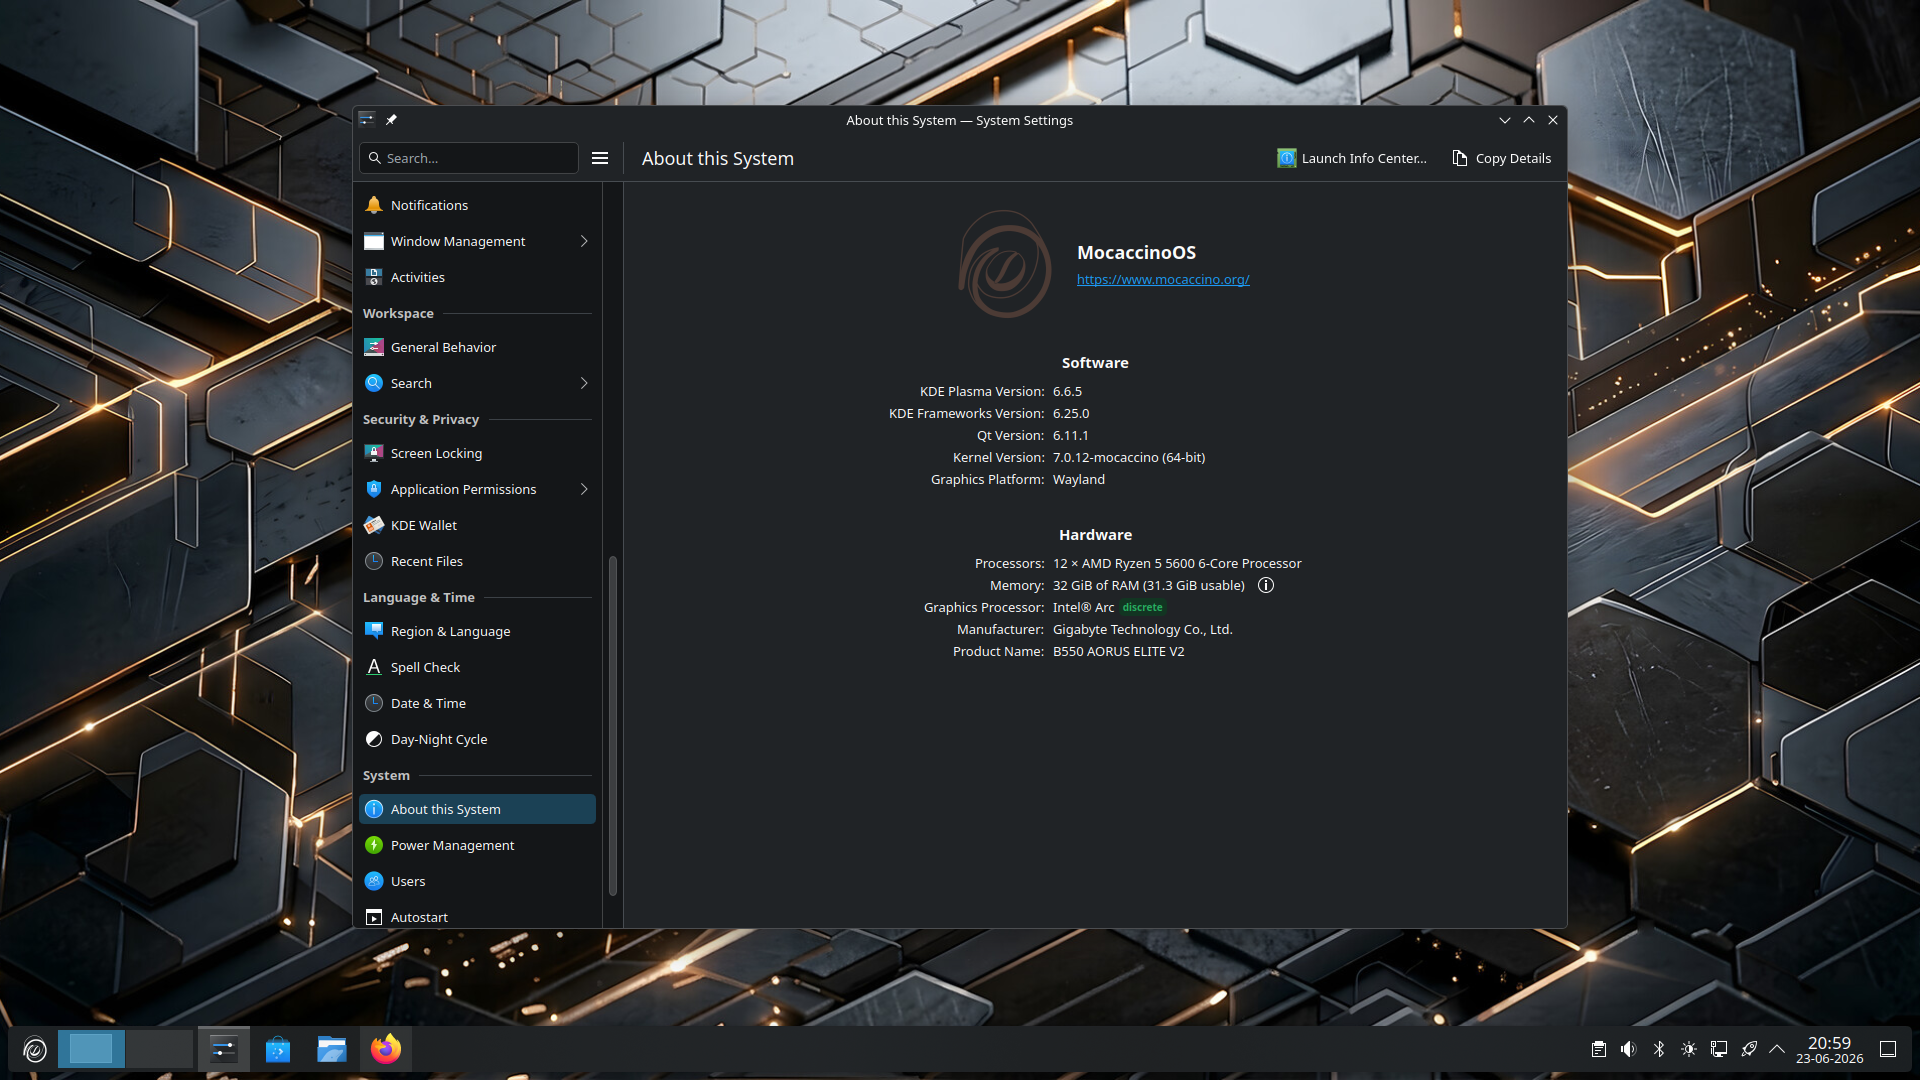Viewport: 1920px width, 1080px height.
Task: Open the Date & Time clock icon
Action: [x=374, y=703]
